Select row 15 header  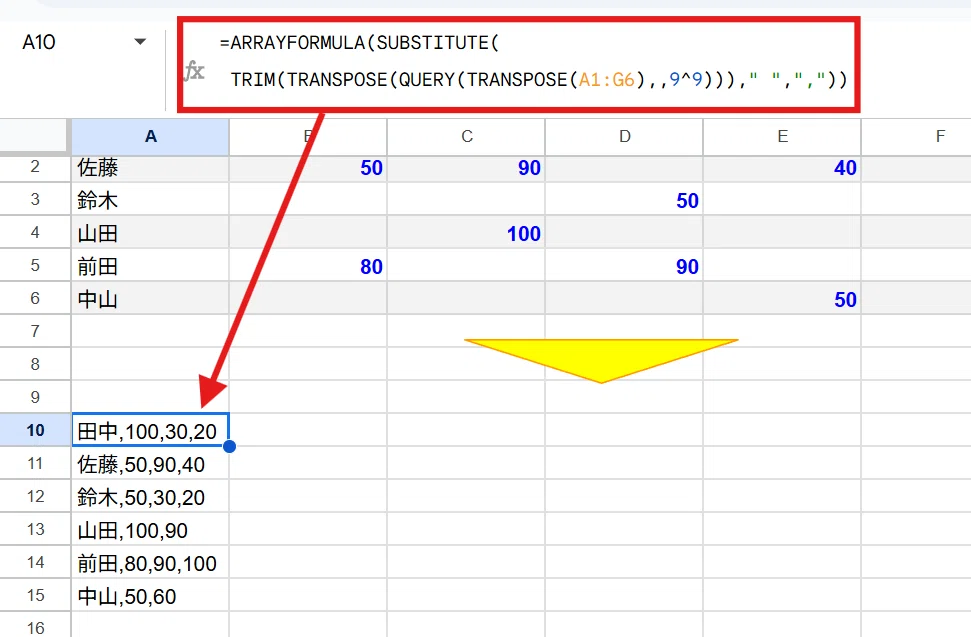pos(35,595)
